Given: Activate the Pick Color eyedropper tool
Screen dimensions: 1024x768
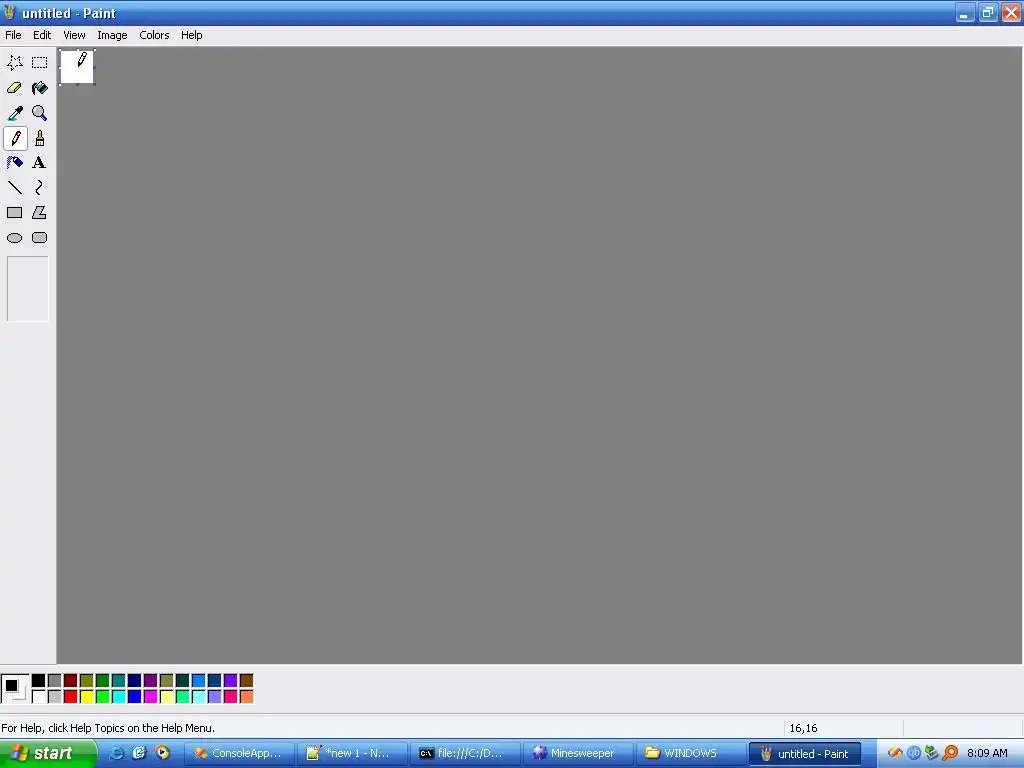Looking at the screenshot, I should [x=14, y=113].
